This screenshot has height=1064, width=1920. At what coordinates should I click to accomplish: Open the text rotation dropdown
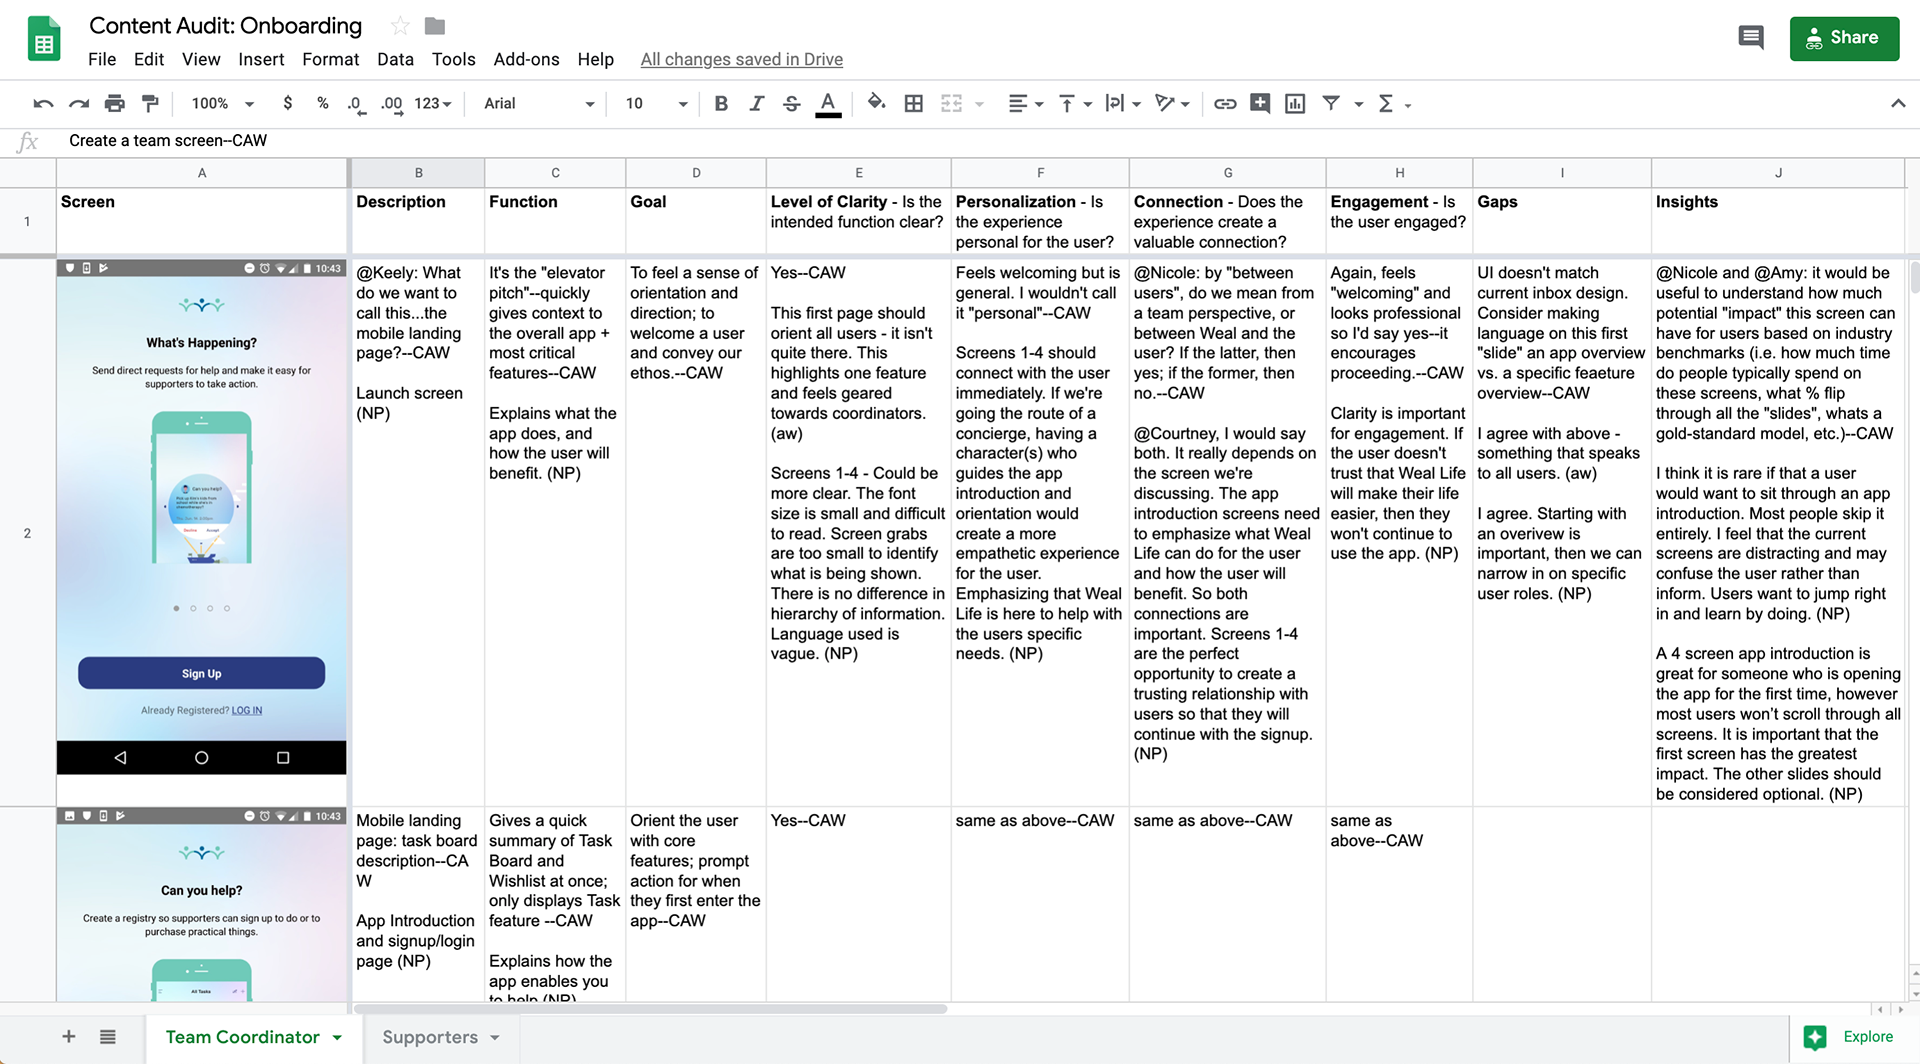pyautogui.click(x=1172, y=103)
